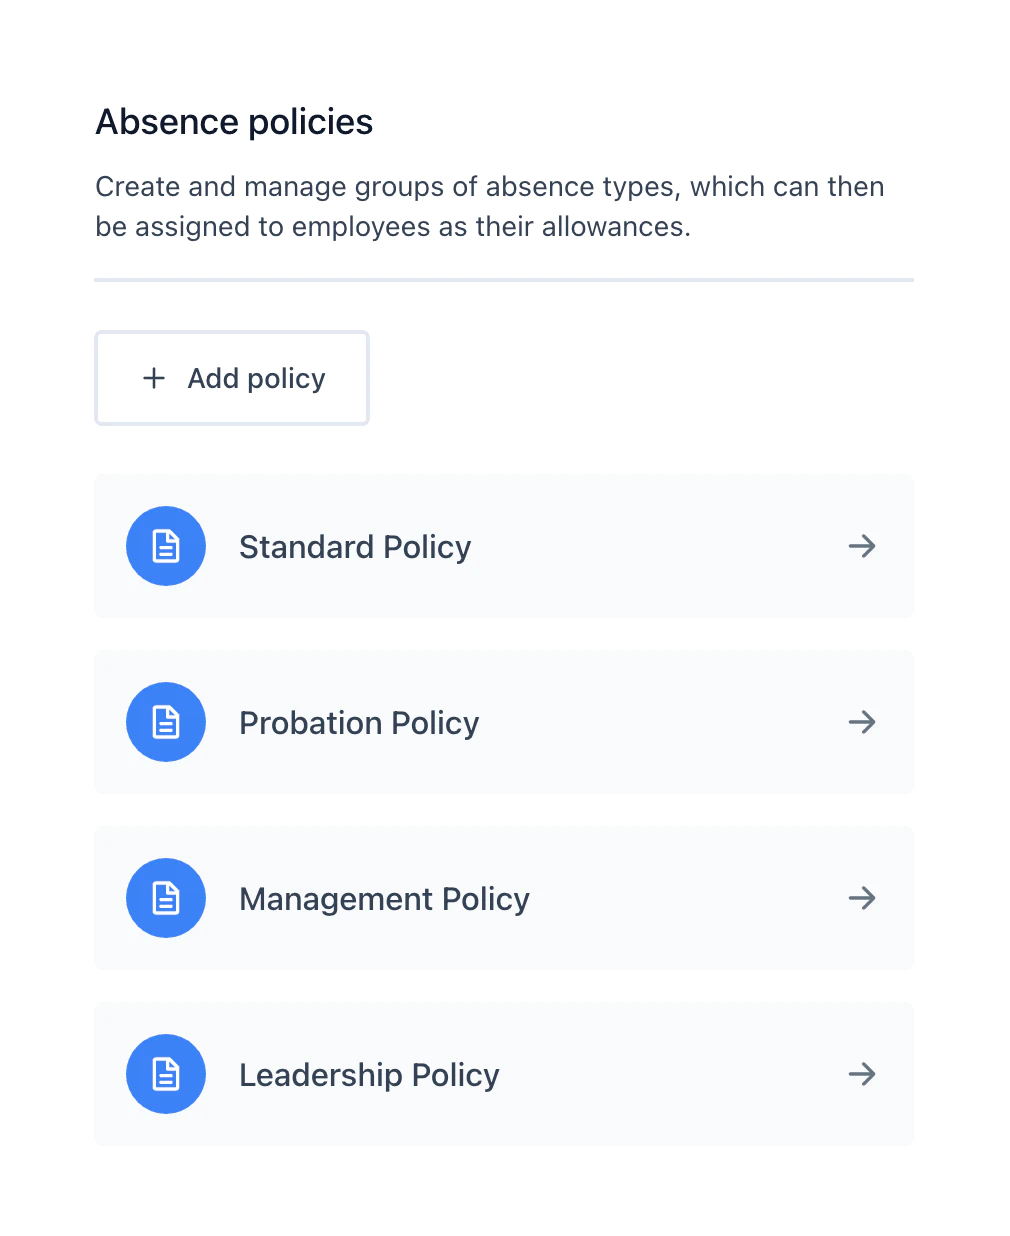This screenshot has width=1010, height=1236.
Task: Open Management Policy via its right arrow
Action: pyautogui.click(x=862, y=898)
